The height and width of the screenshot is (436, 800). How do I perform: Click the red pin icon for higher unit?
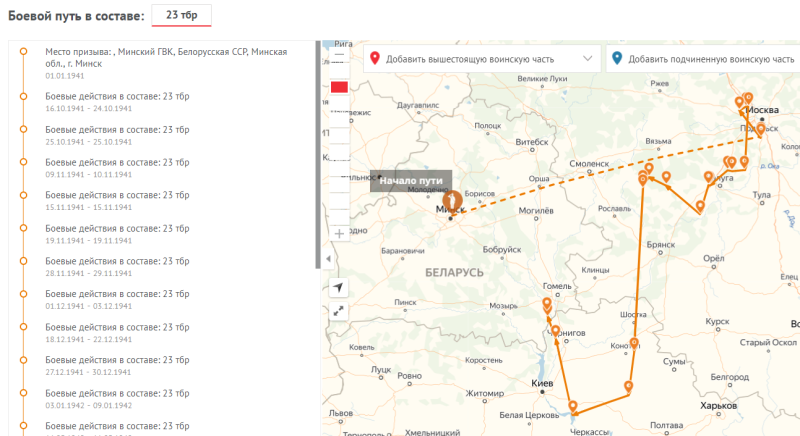[x=374, y=58]
